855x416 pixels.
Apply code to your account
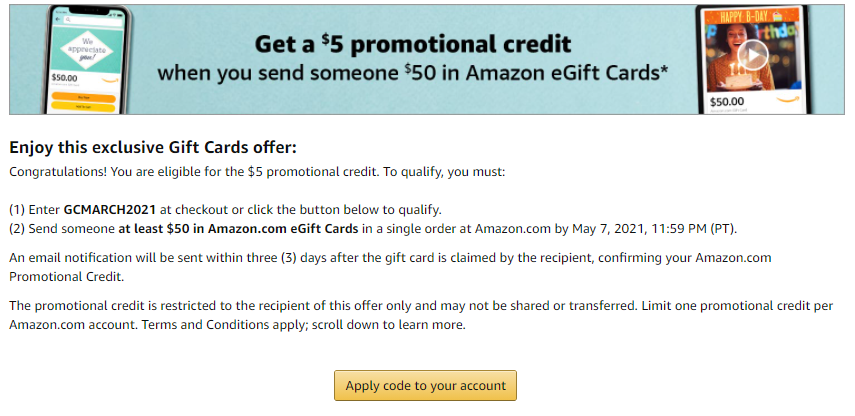click(x=425, y=385)
